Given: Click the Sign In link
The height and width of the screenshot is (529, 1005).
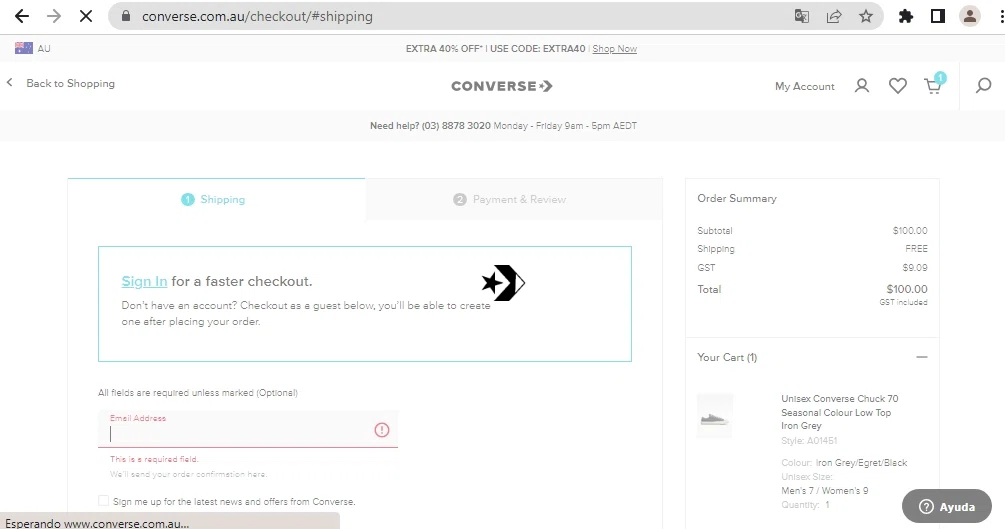Looking at the screenshot, I should tap(144, 281).
